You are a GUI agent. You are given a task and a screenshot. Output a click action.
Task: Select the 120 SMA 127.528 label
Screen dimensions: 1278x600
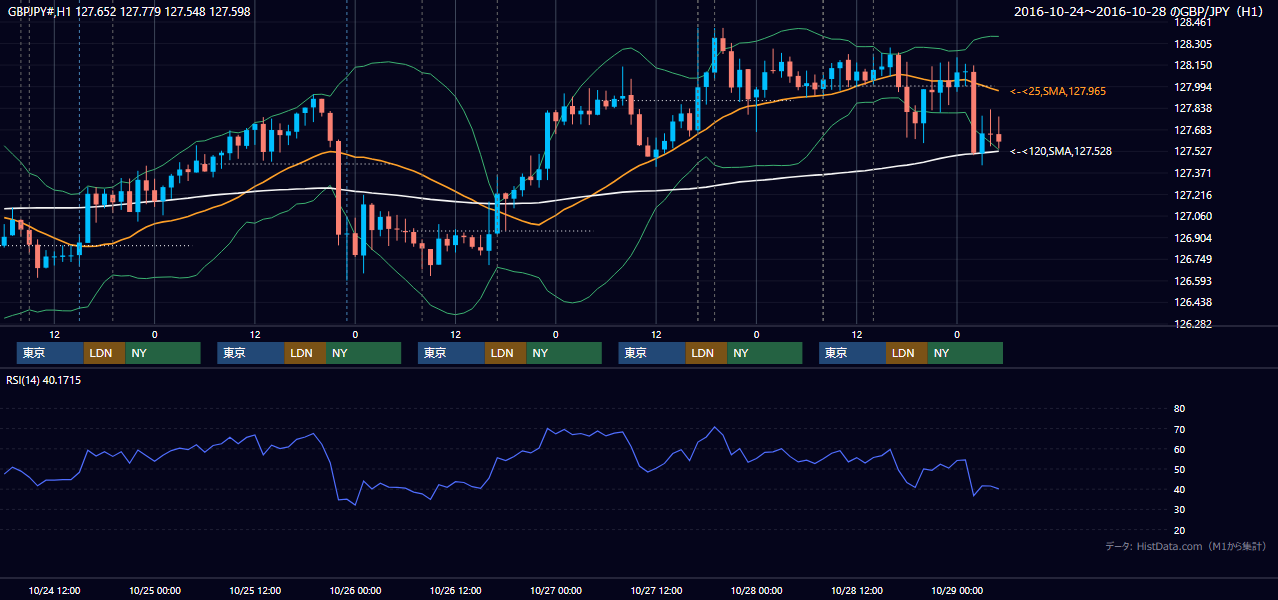tap(1061, 151)
